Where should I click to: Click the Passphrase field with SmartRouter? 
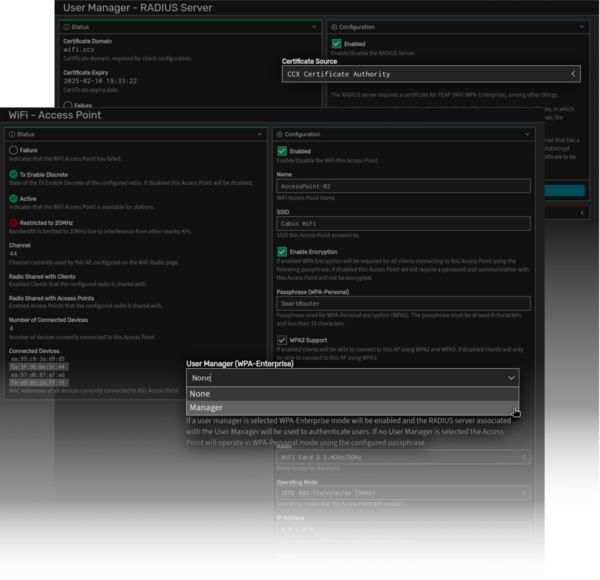(x=403, y=303)
